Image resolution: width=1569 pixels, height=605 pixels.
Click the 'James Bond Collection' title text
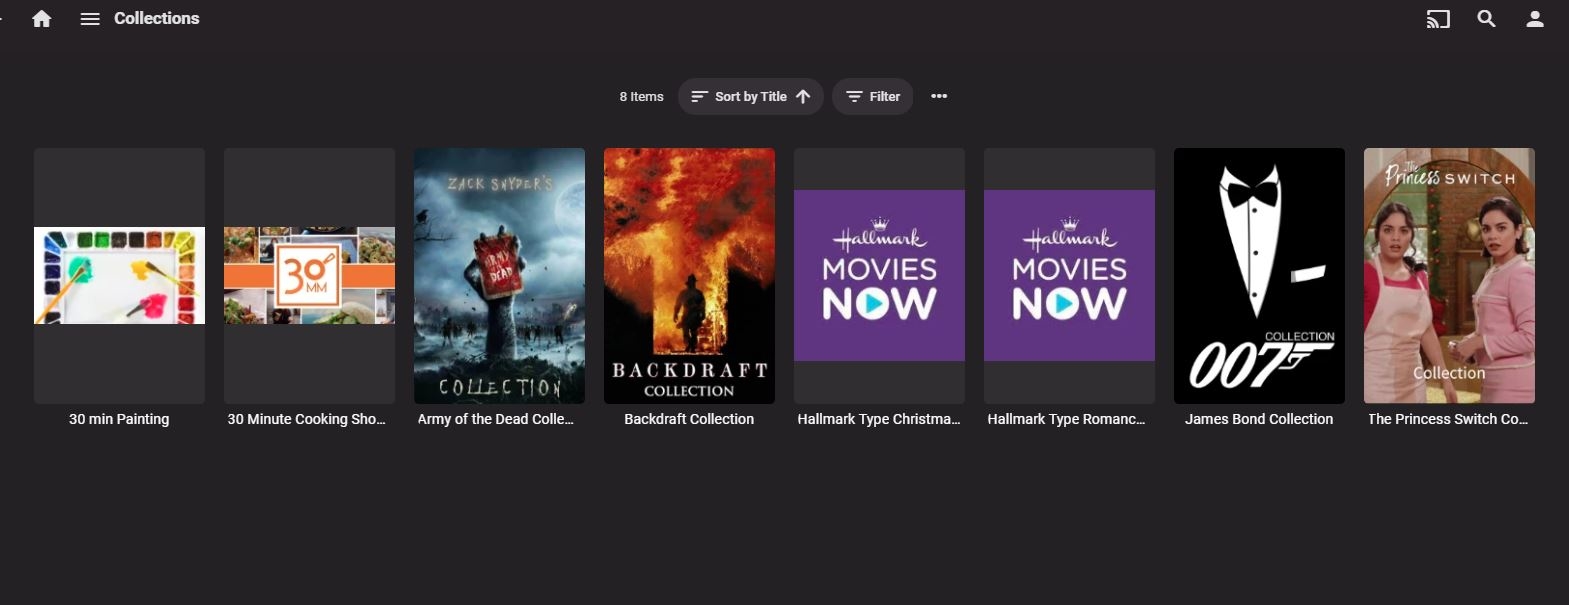tap(1259, 419)
